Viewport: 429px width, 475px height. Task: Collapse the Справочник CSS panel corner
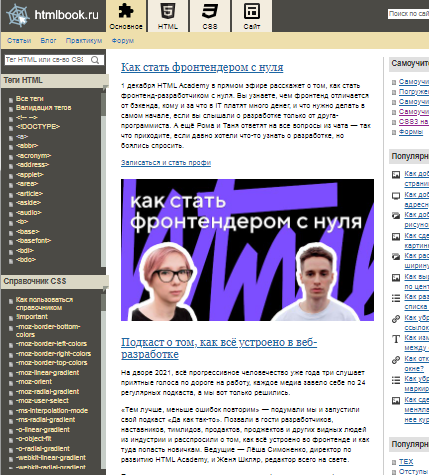pos(105,288)
